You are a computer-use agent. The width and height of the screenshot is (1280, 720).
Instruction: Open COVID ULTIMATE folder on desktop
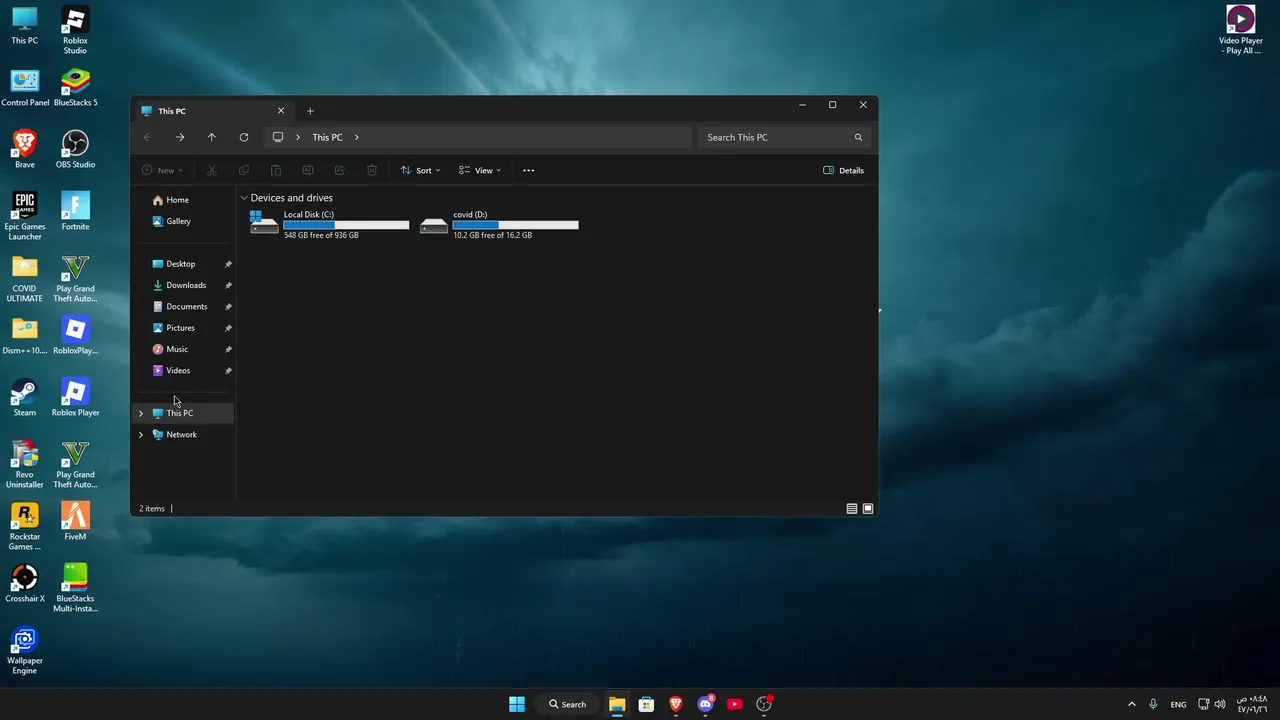click(x=25, y=279)
